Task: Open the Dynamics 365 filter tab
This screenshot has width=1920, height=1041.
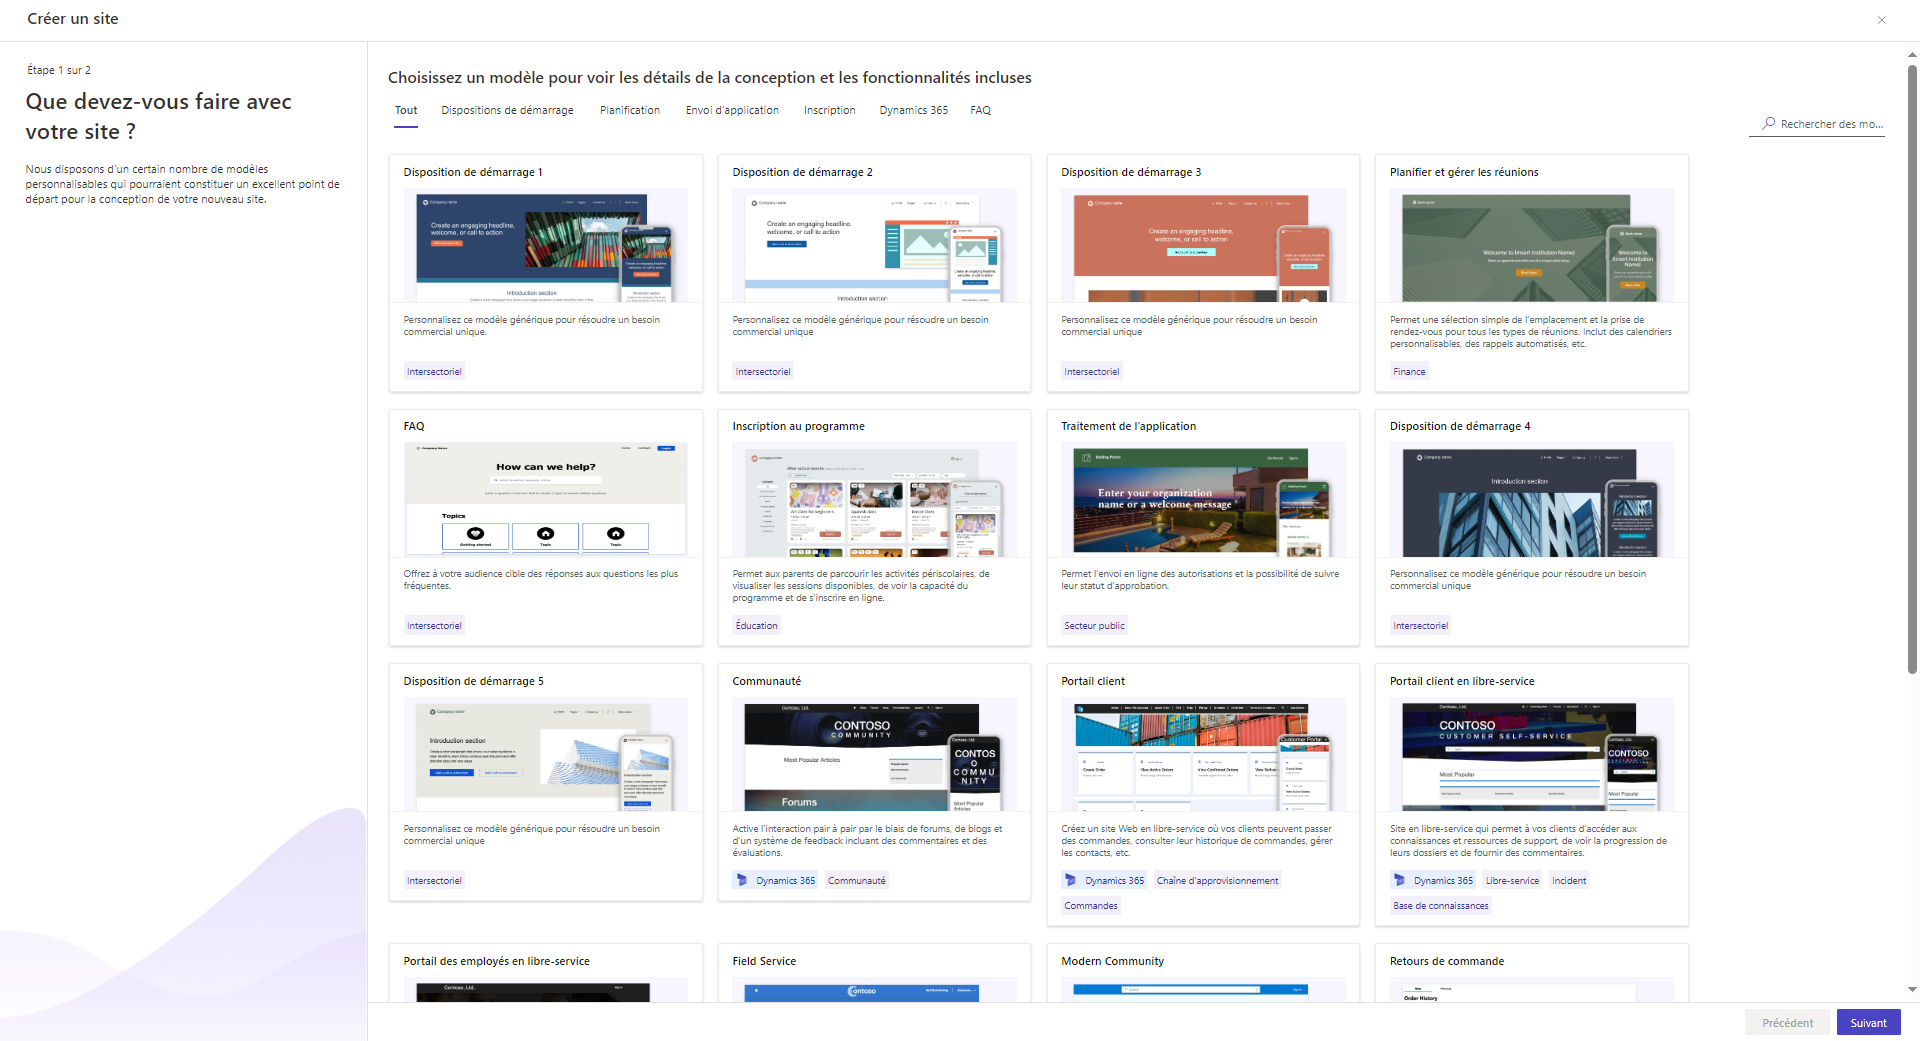Action: point(913,110)
